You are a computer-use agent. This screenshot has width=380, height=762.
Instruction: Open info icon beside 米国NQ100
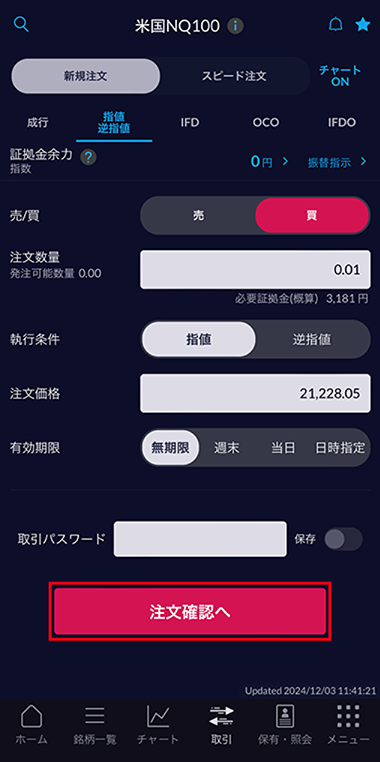coord(236,26)
